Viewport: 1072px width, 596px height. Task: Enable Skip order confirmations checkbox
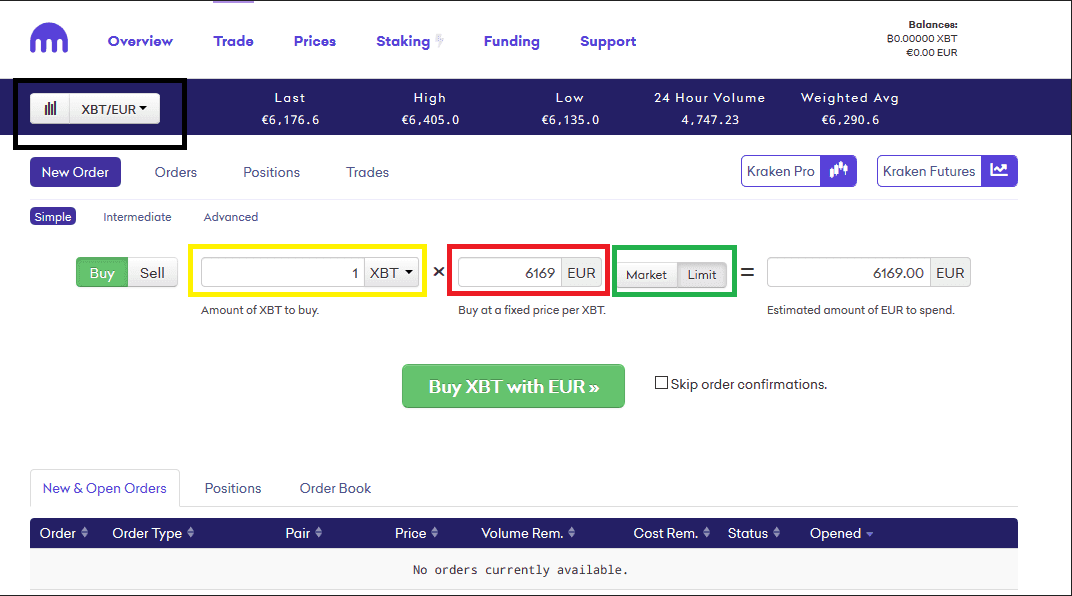[661, 383]
